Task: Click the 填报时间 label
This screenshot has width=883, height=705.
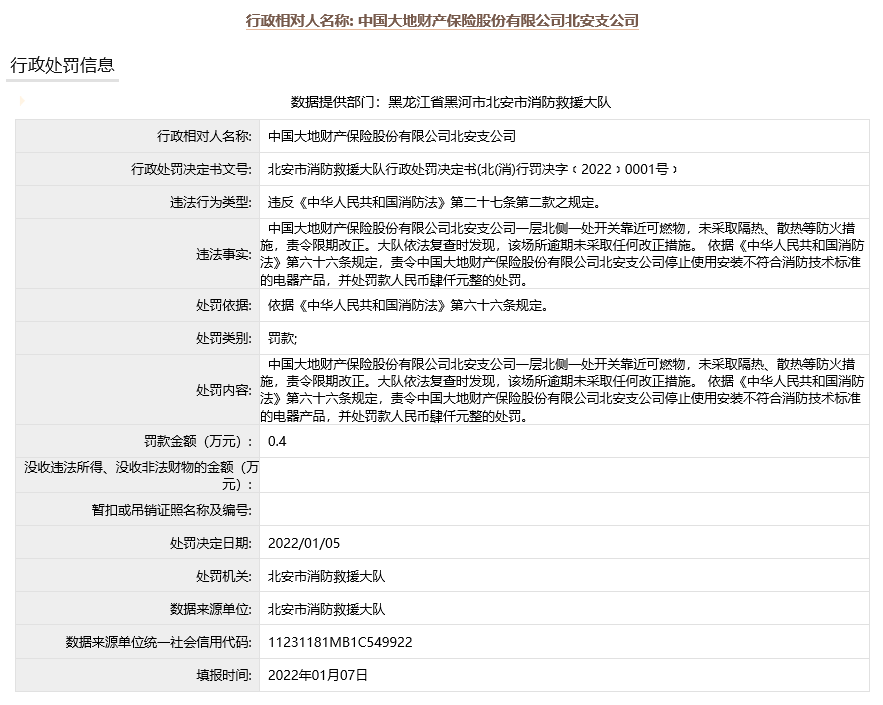Action: pyautogui.click(x=224, y=675)
